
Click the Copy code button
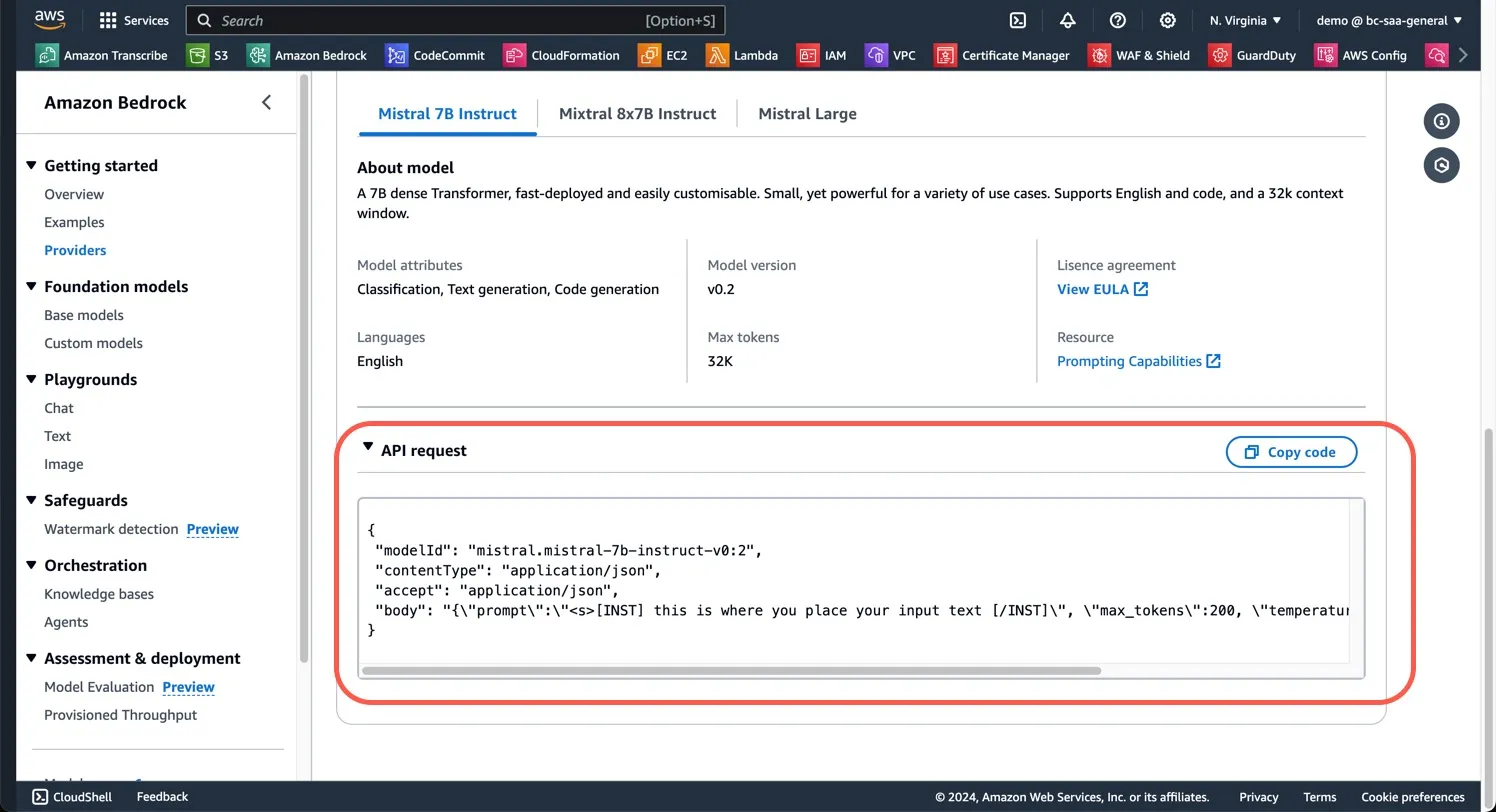[x=1291, y=452]
